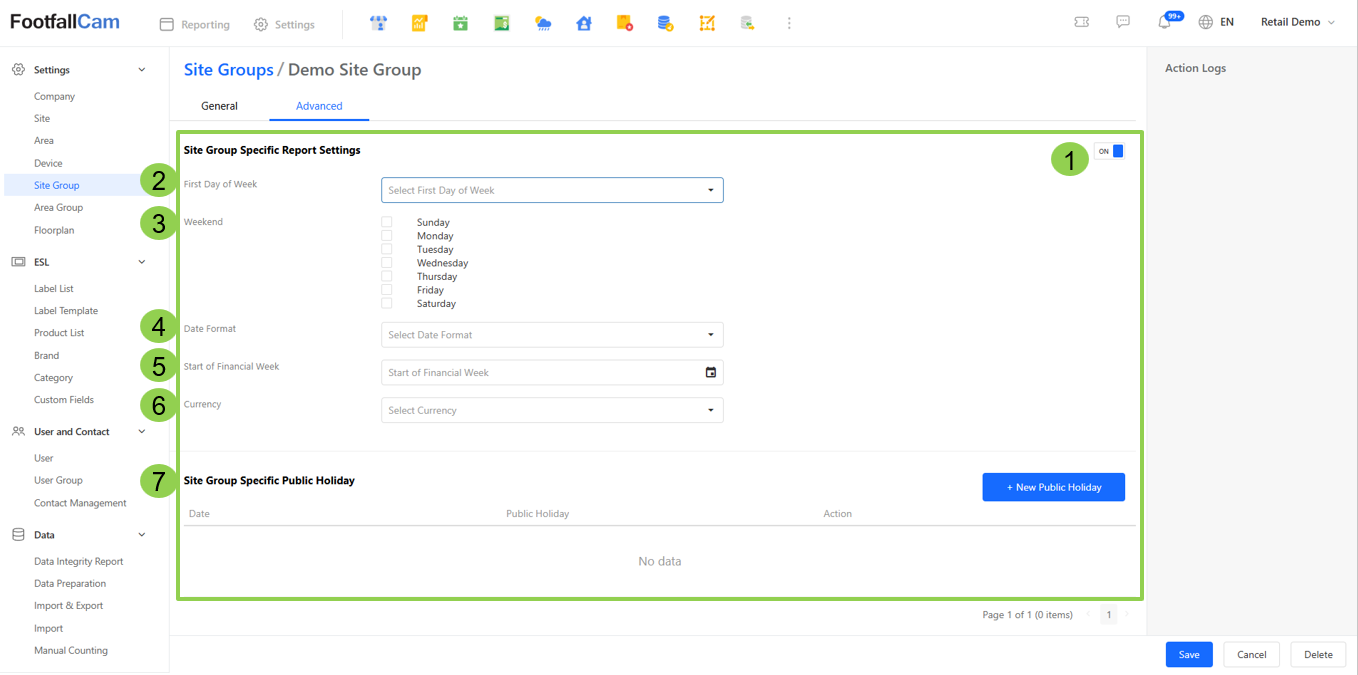Open the First Day of Week dropdown
Screen dimensions: 1358x675
[x=552, y=190]
